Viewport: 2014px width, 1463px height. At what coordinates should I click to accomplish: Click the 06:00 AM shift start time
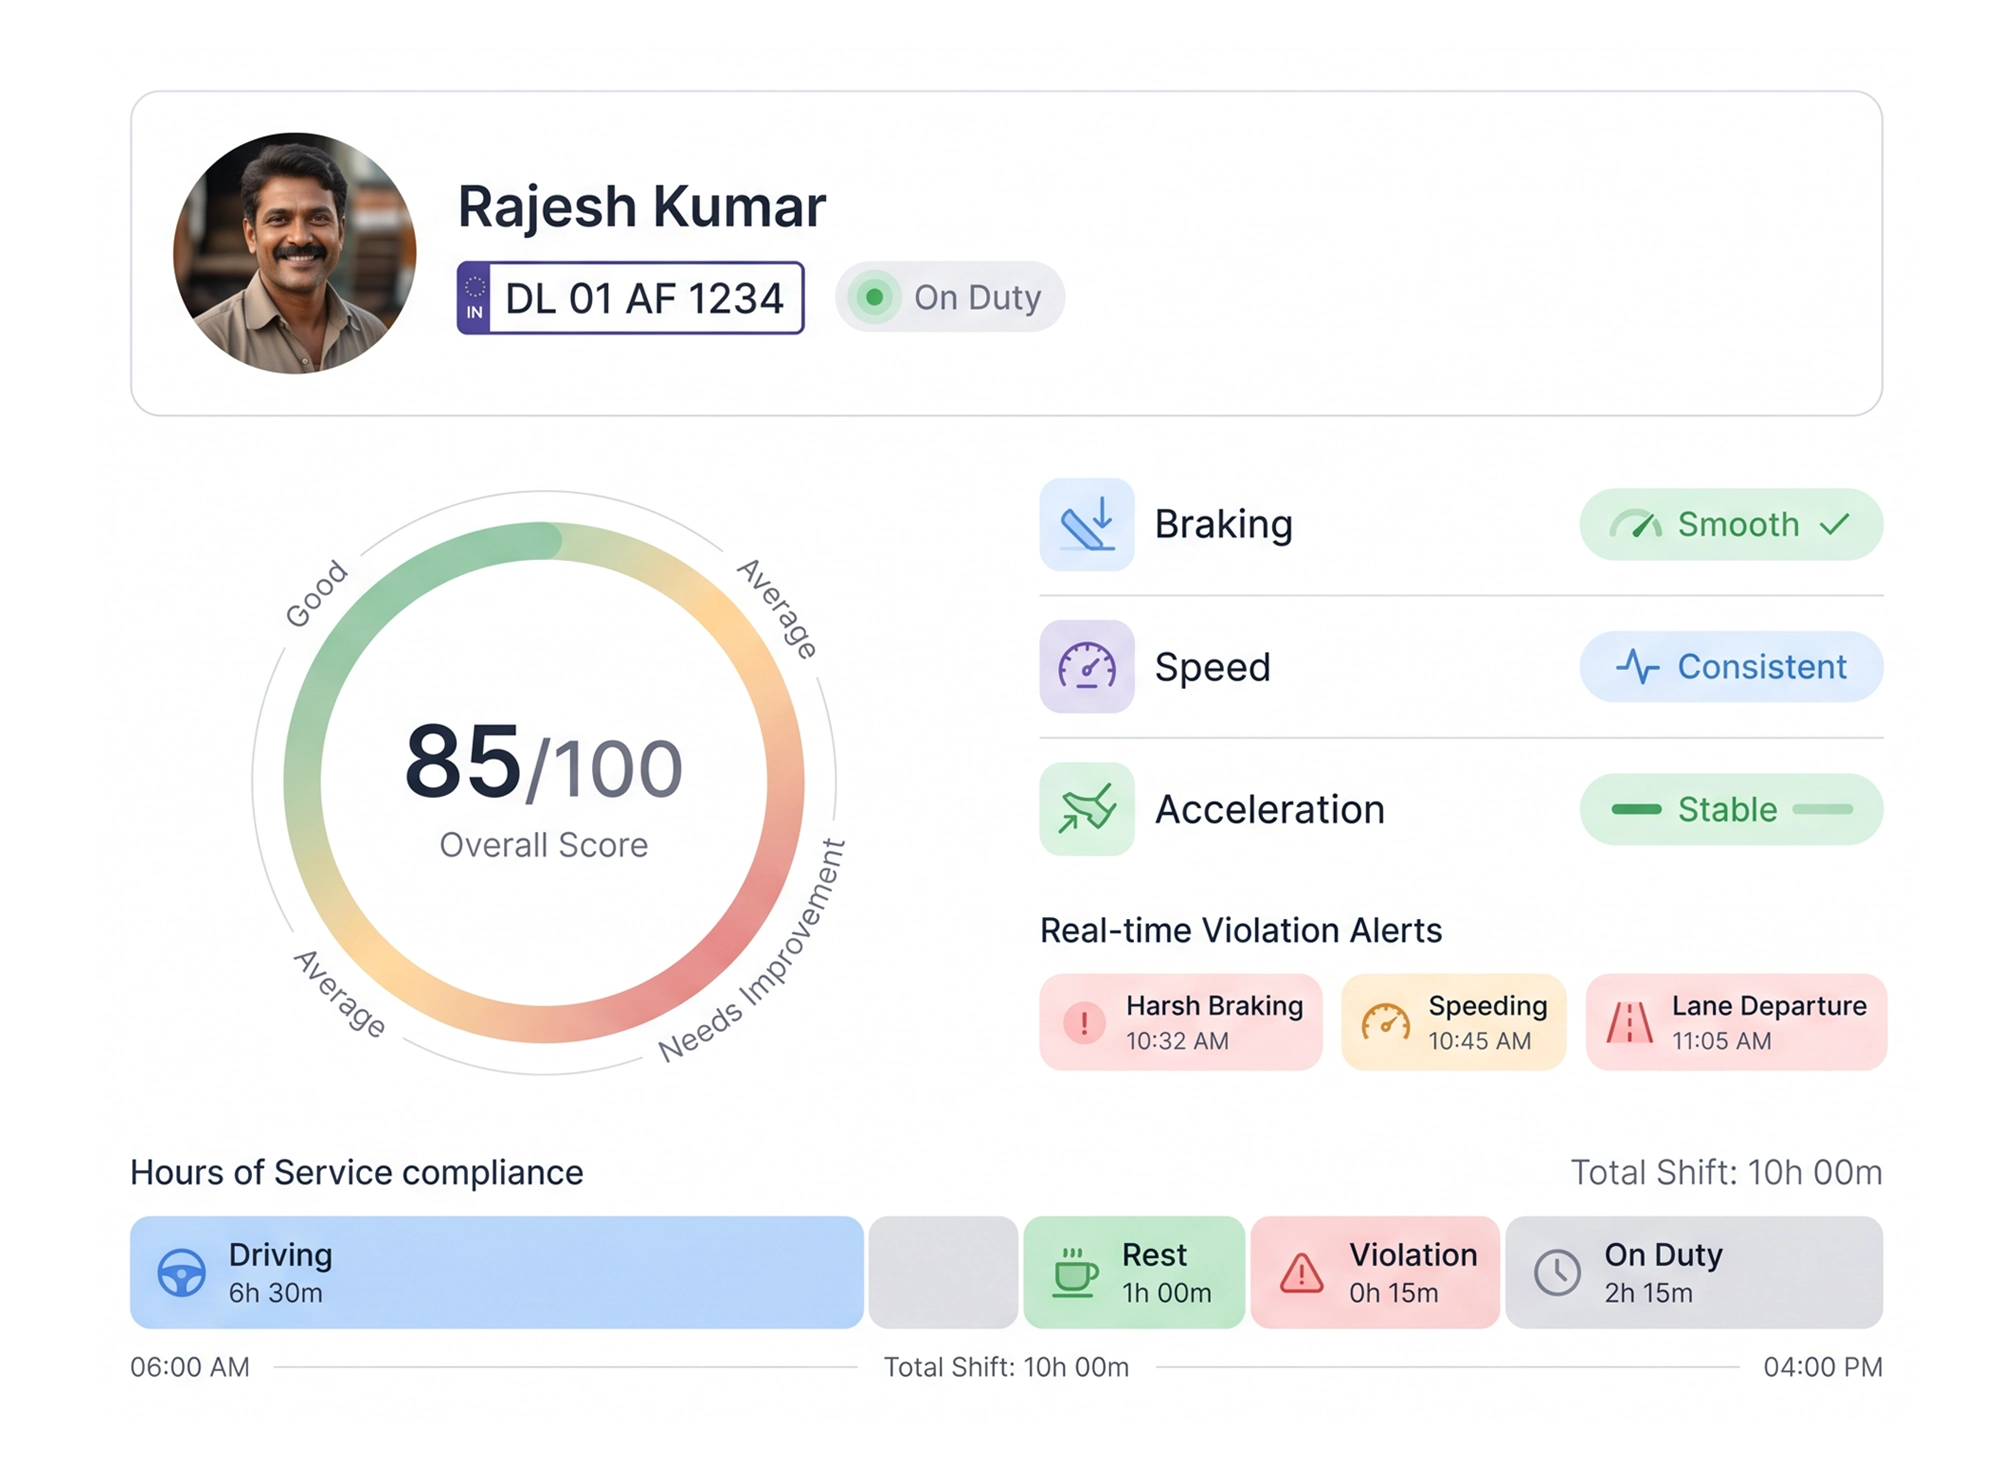[190, 1367]
